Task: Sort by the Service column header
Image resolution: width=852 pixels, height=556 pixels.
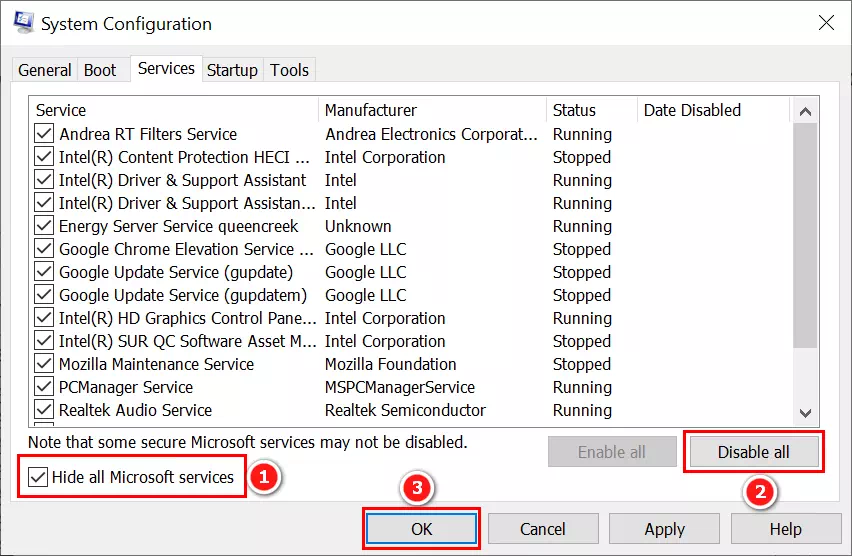Action: [x=174, y=110]
